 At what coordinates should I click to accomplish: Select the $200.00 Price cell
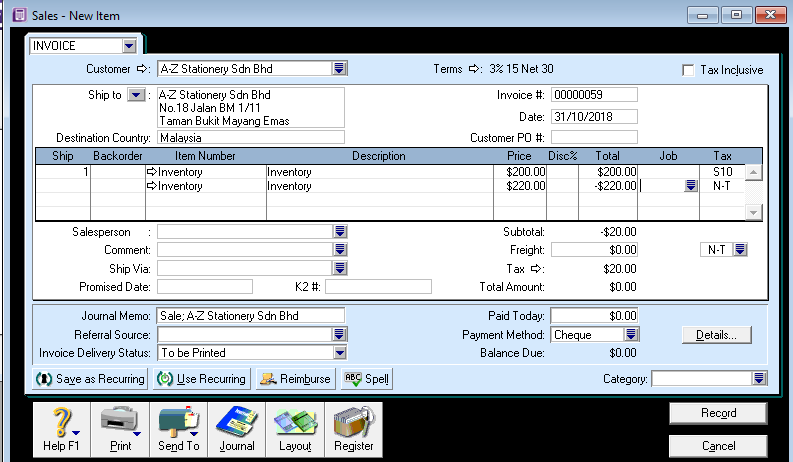coord(520,172)
